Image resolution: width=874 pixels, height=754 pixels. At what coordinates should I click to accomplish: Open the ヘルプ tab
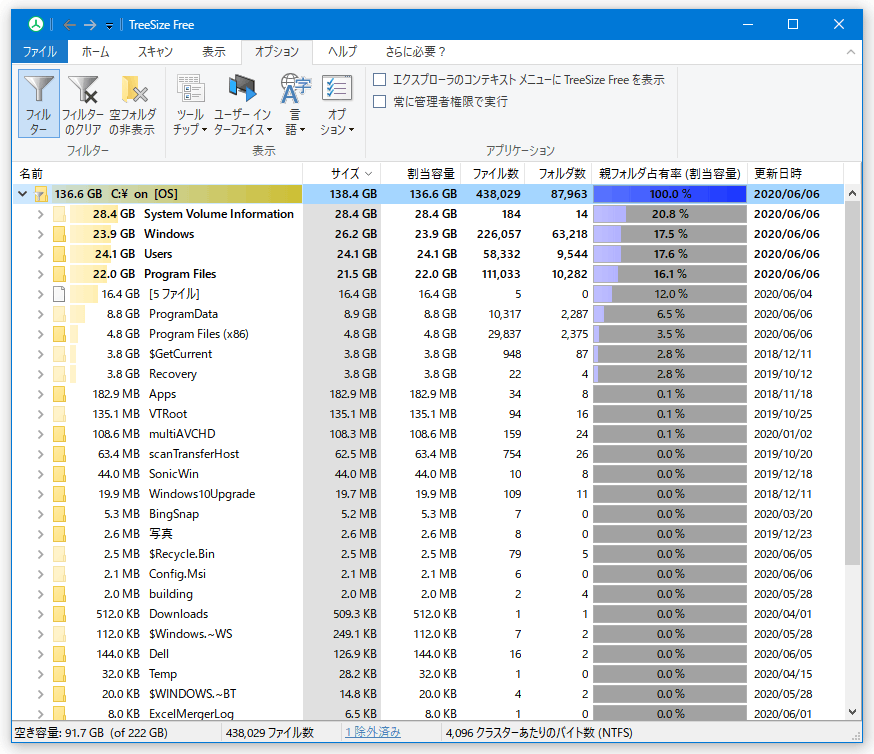(x=342, y=52)
